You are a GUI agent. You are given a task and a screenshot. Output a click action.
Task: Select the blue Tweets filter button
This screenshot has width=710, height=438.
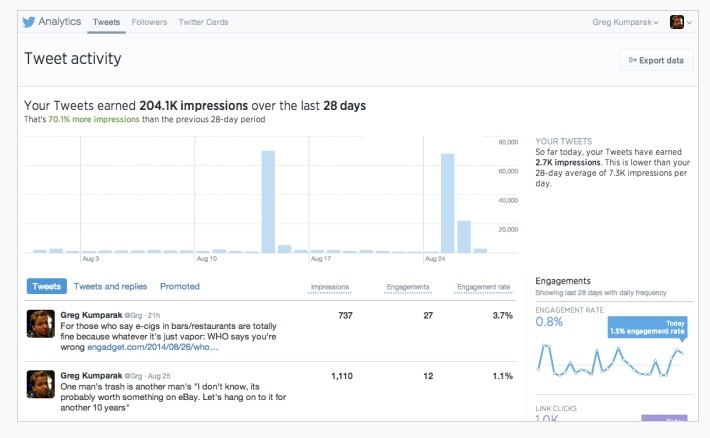click(x=47, y=286)
